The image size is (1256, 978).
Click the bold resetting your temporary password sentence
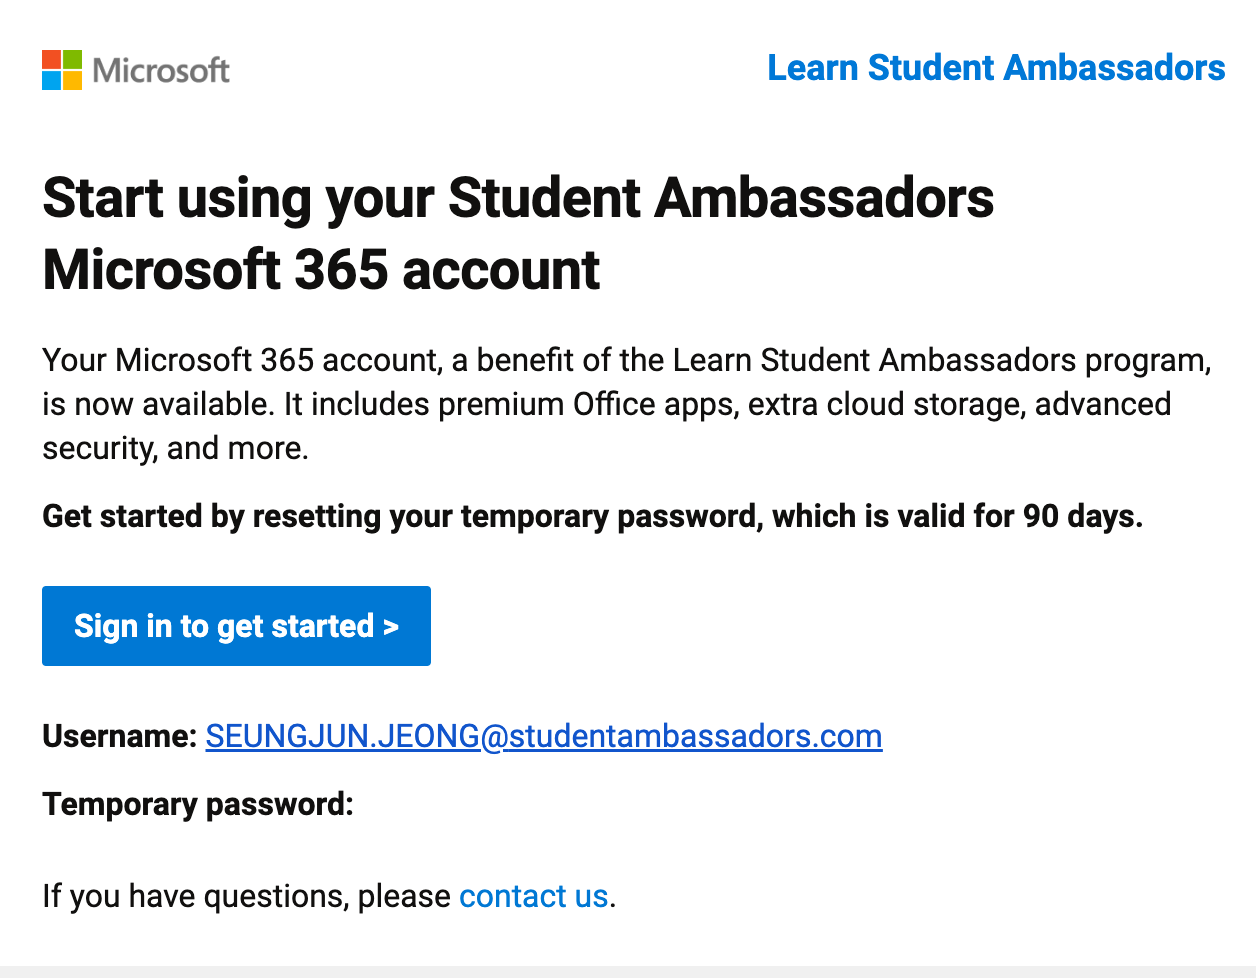[x=592, y=516]
